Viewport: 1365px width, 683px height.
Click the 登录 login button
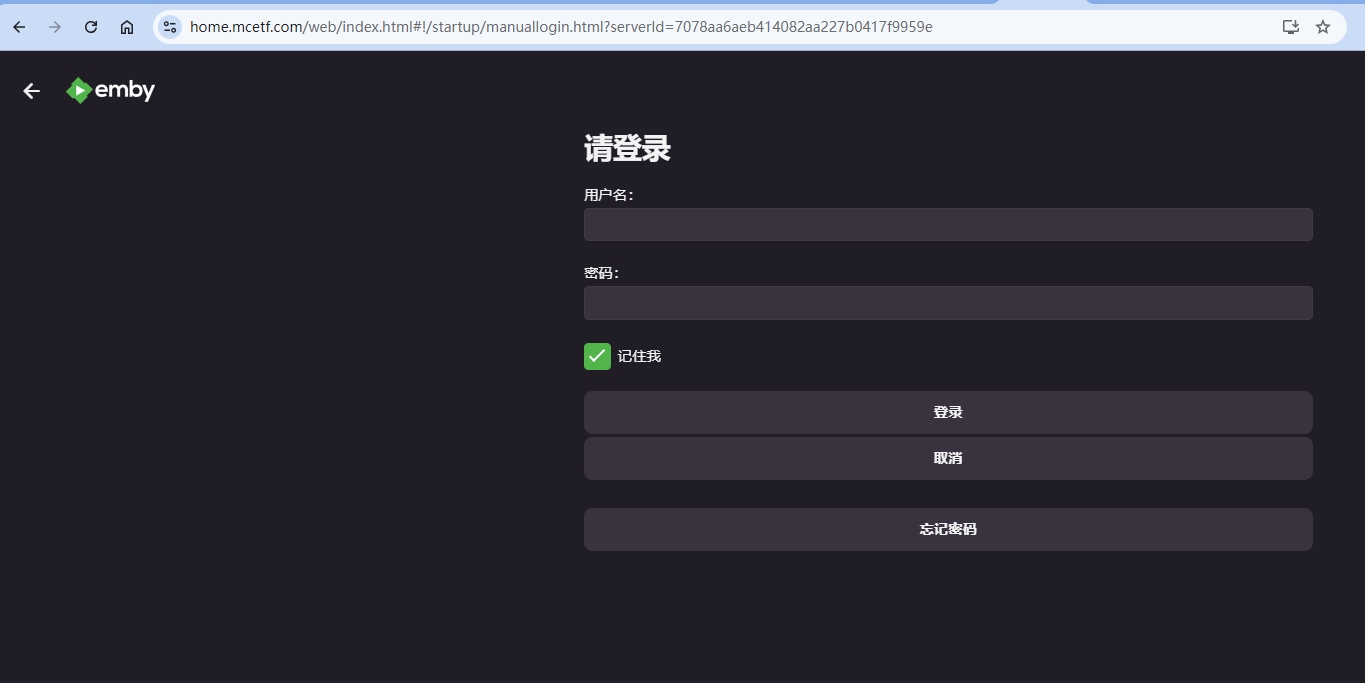coord(948,412)
